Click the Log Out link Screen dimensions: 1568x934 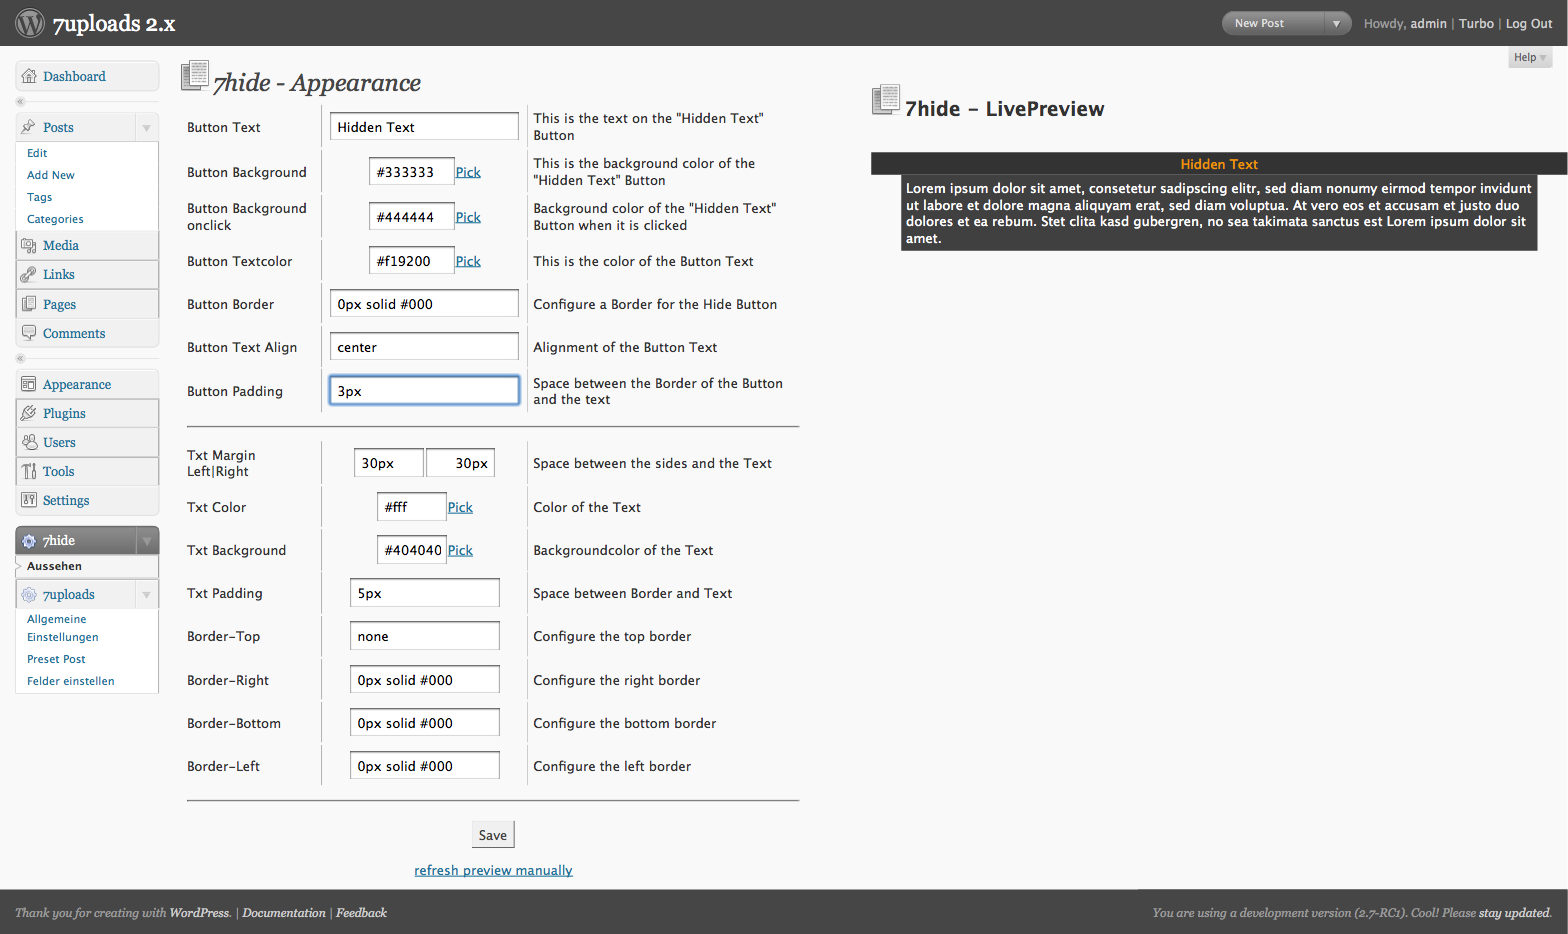(x=1529, y=24)
